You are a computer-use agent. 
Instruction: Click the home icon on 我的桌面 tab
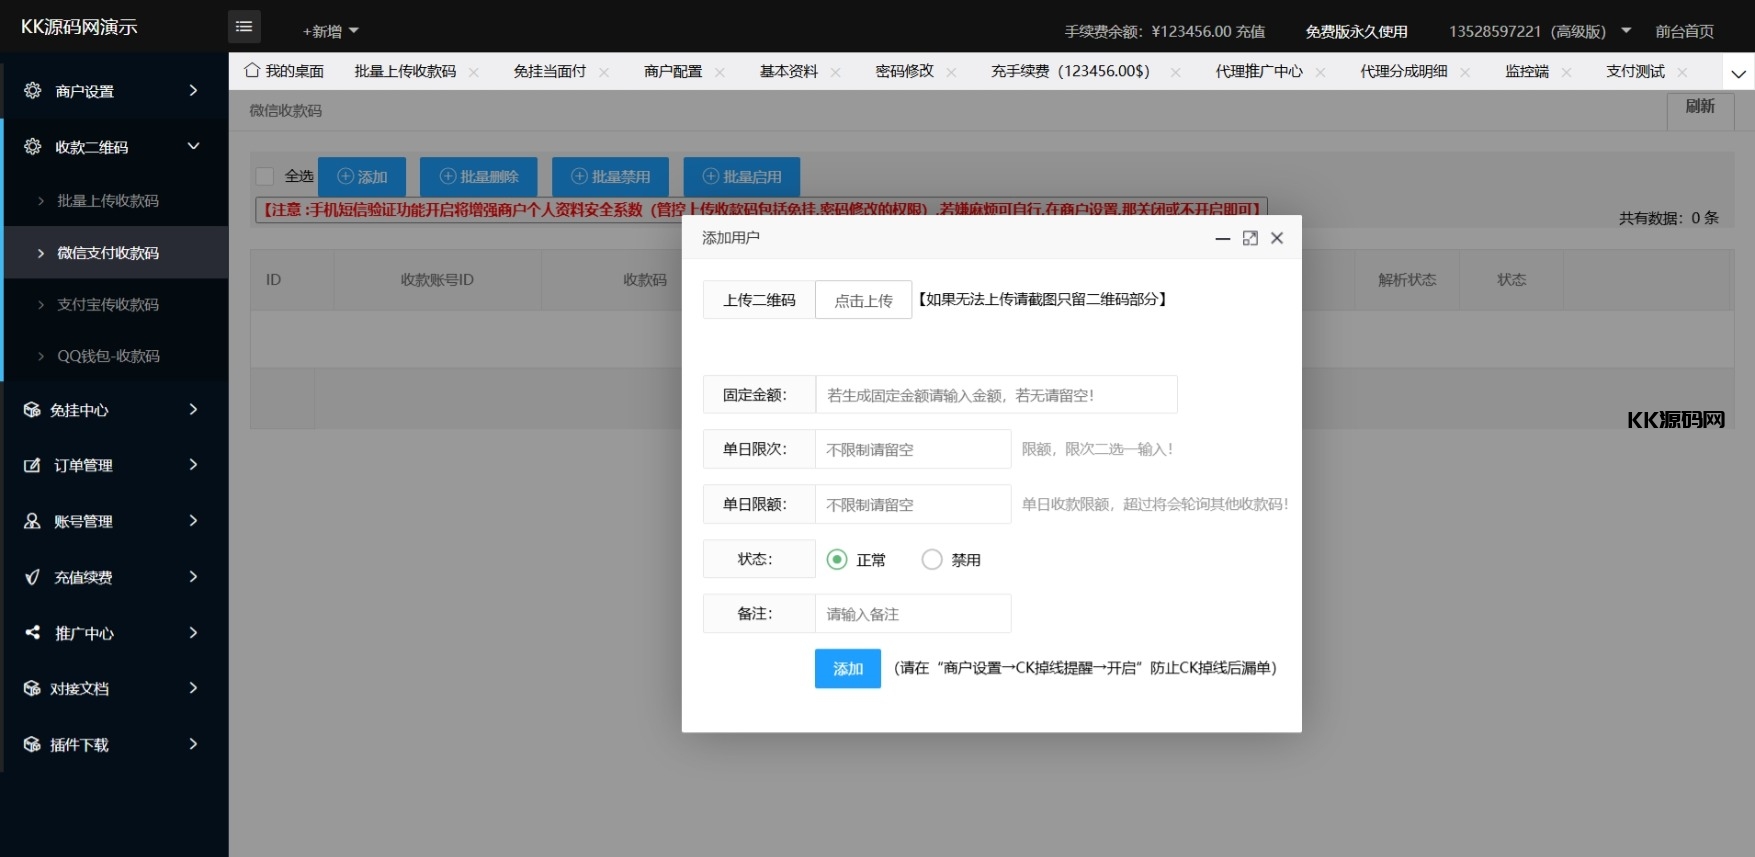(252, 71)
